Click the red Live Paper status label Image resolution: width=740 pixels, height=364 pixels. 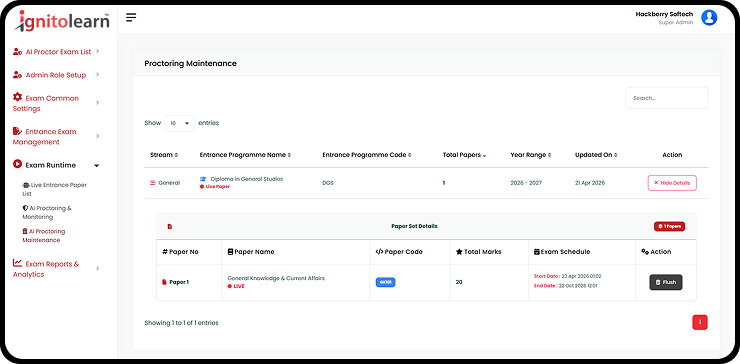215,186
